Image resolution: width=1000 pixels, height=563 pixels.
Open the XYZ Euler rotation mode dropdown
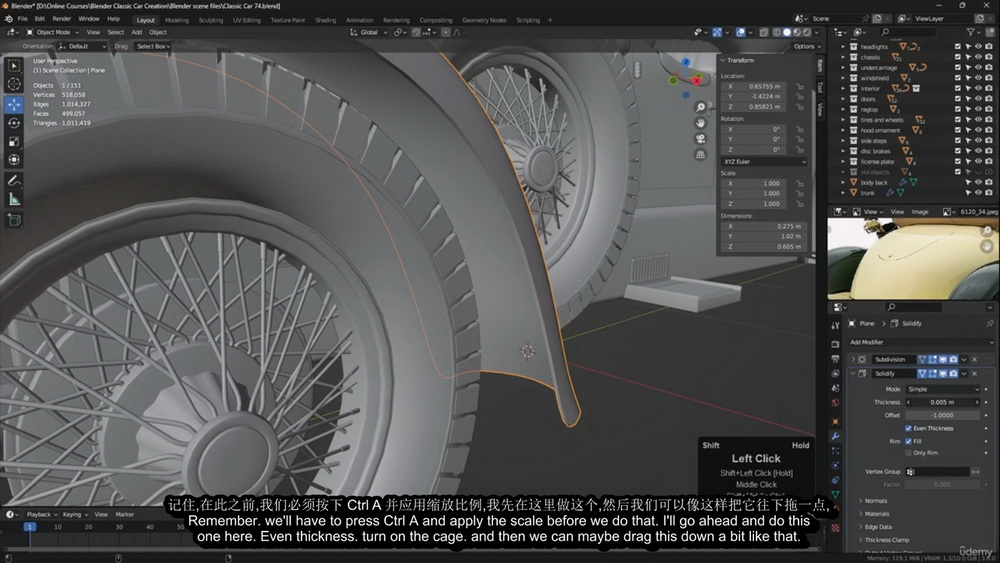[x=764, y=162]
